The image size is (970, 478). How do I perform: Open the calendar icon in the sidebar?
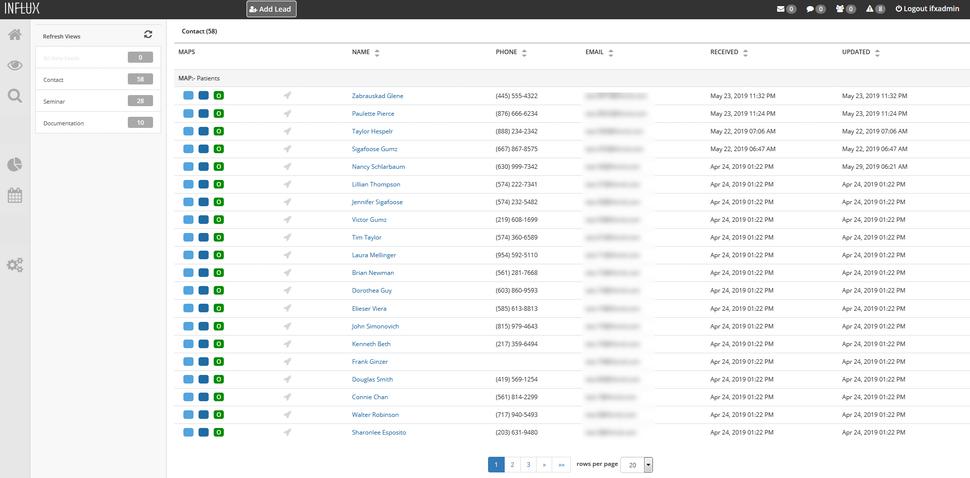tap(15, 195)
